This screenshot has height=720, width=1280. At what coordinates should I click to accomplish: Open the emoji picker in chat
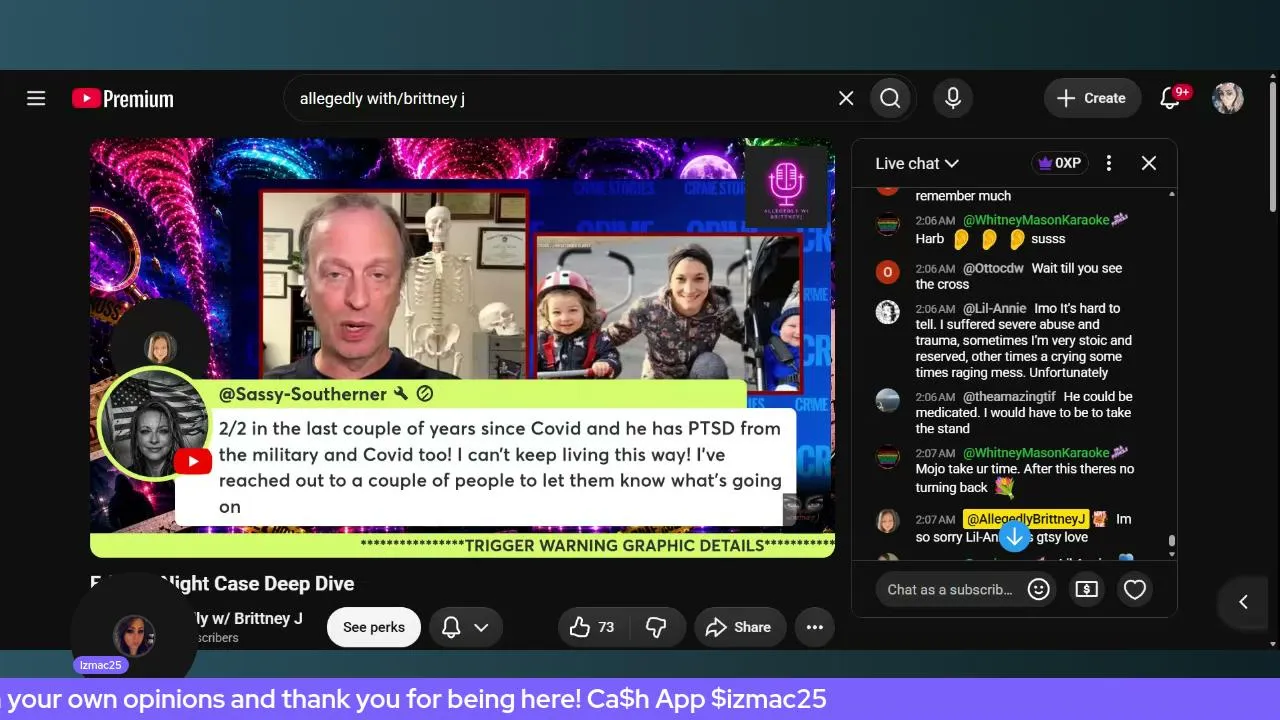1039,590
